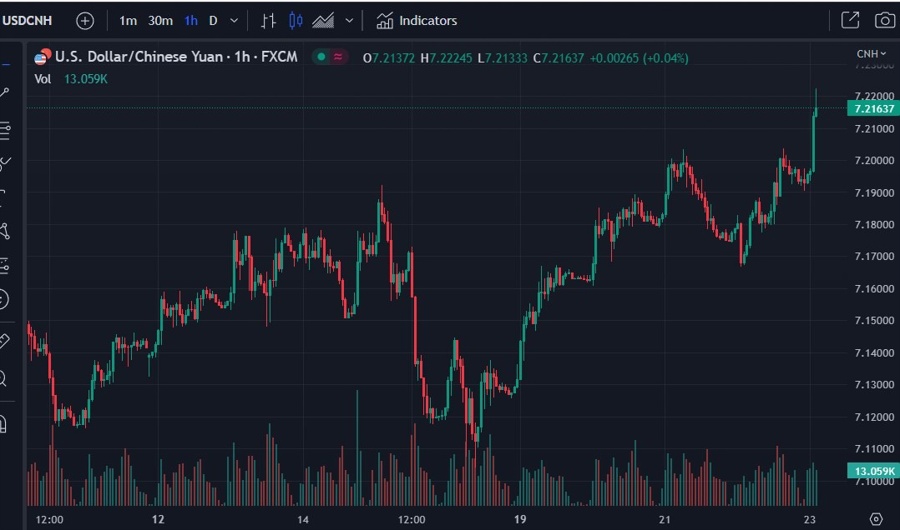Viewport: 900px width, 530px height.
Task: Open symbol search via USDCNH
Action: [27, 21]
